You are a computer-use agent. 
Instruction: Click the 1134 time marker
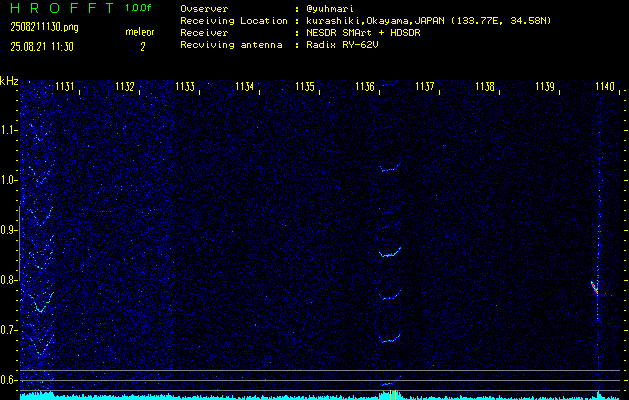(x=244, y=86)
